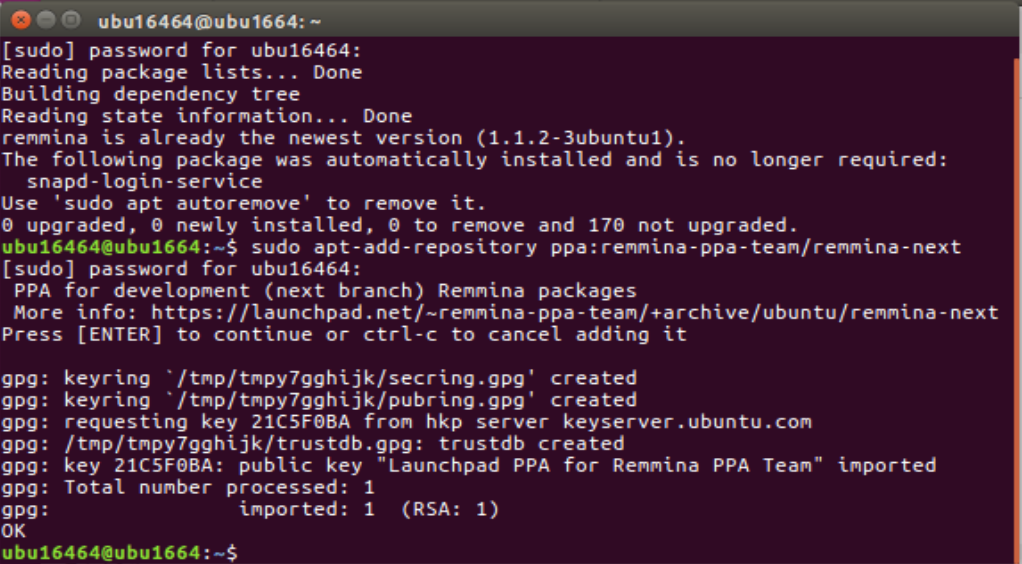1022x564 pixels.
Task: Click the snapd-login-service package name
Action: 145,182
